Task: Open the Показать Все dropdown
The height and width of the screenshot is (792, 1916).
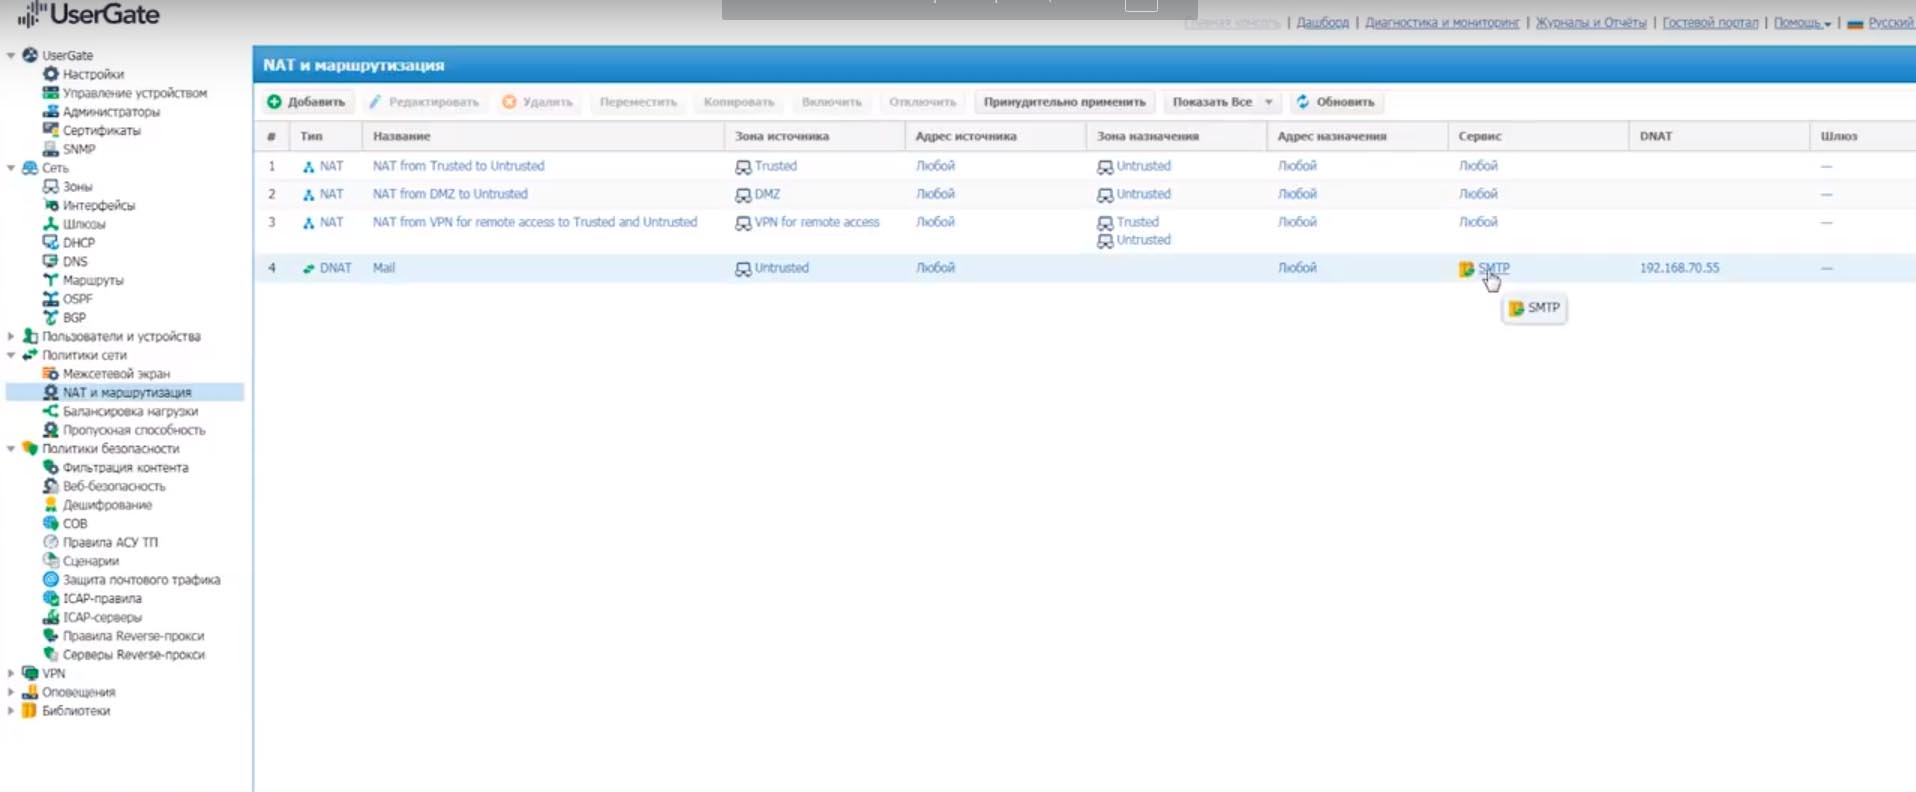Action: 1222,102
